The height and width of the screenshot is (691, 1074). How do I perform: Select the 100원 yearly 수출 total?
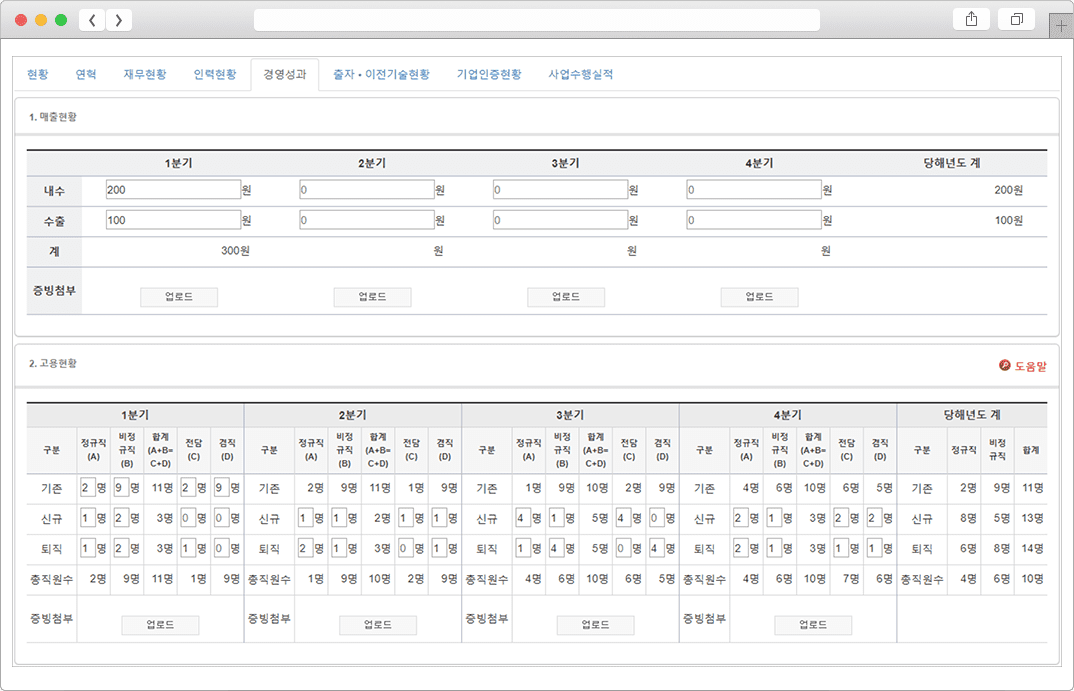pos(1008,220)
